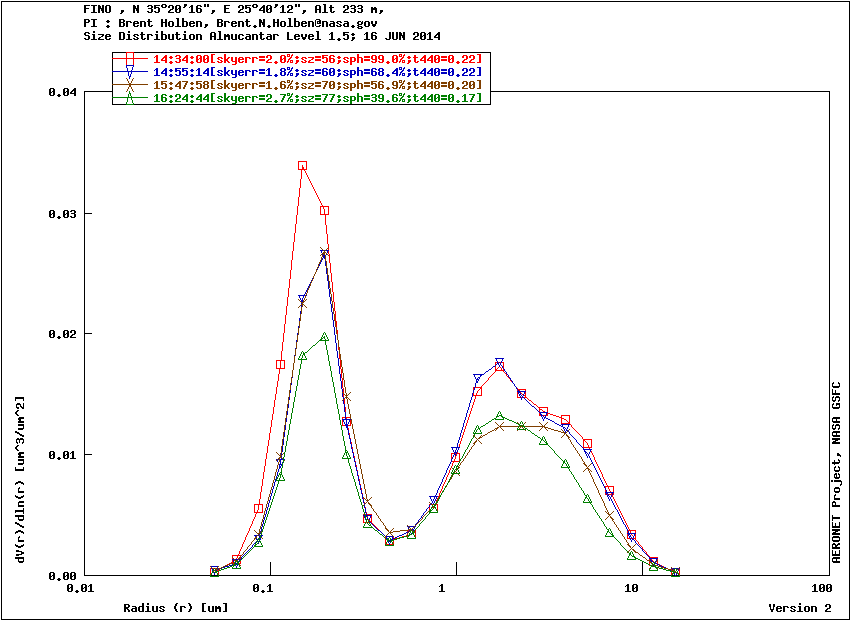The image size is (850, 620).
Task: Select the 14:55:14 legend entry text
Action: [317, 72]
